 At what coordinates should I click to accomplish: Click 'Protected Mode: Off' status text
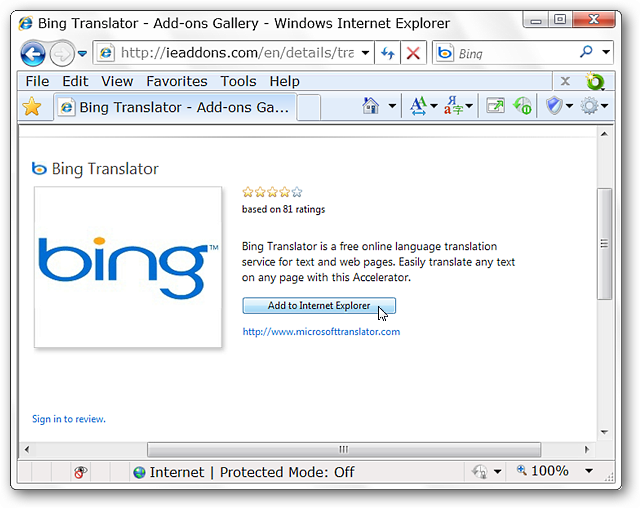[287, 472]
